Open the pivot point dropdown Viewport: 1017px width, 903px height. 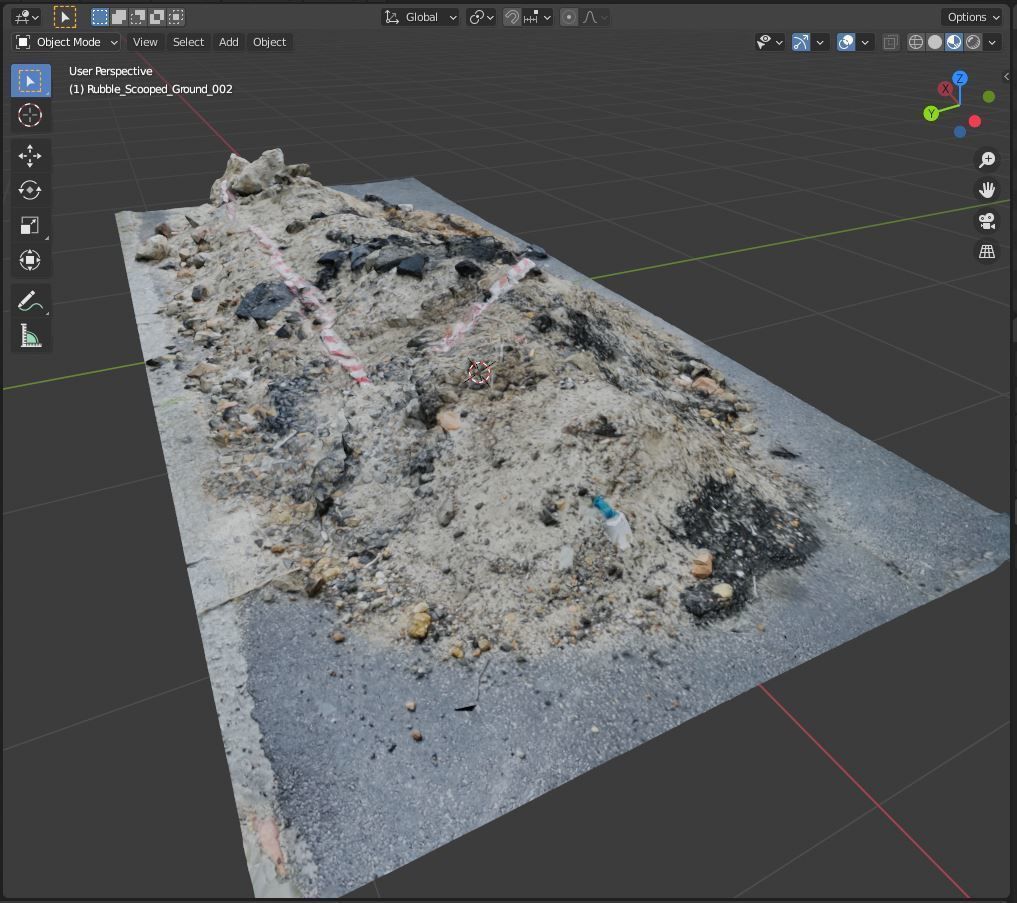[x=481, y=17]
